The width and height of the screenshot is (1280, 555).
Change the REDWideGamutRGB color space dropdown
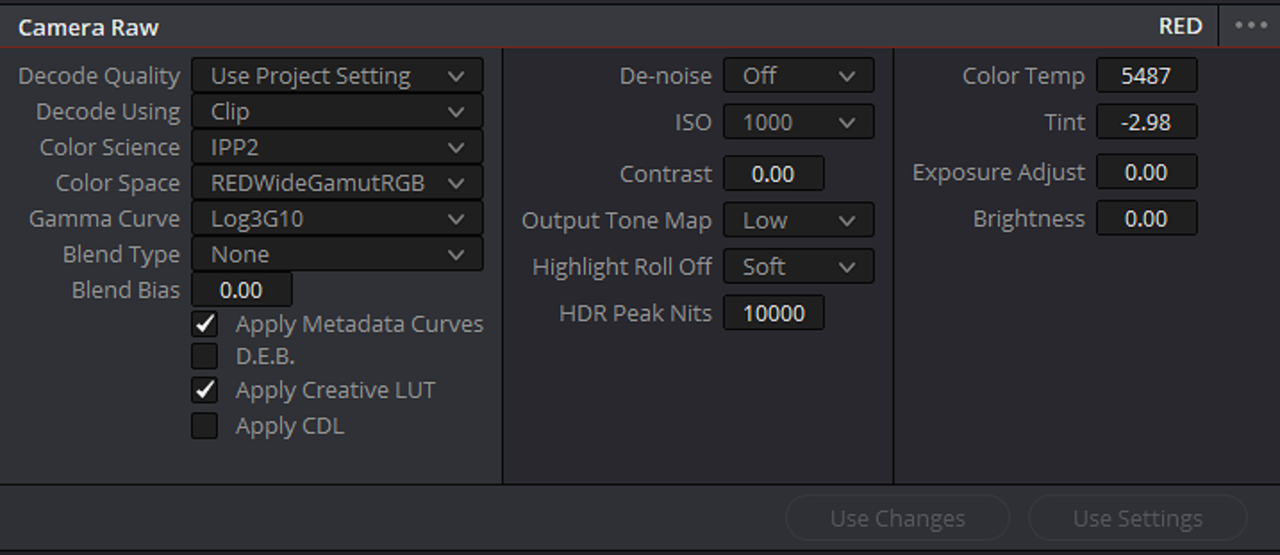coord(337,183)
